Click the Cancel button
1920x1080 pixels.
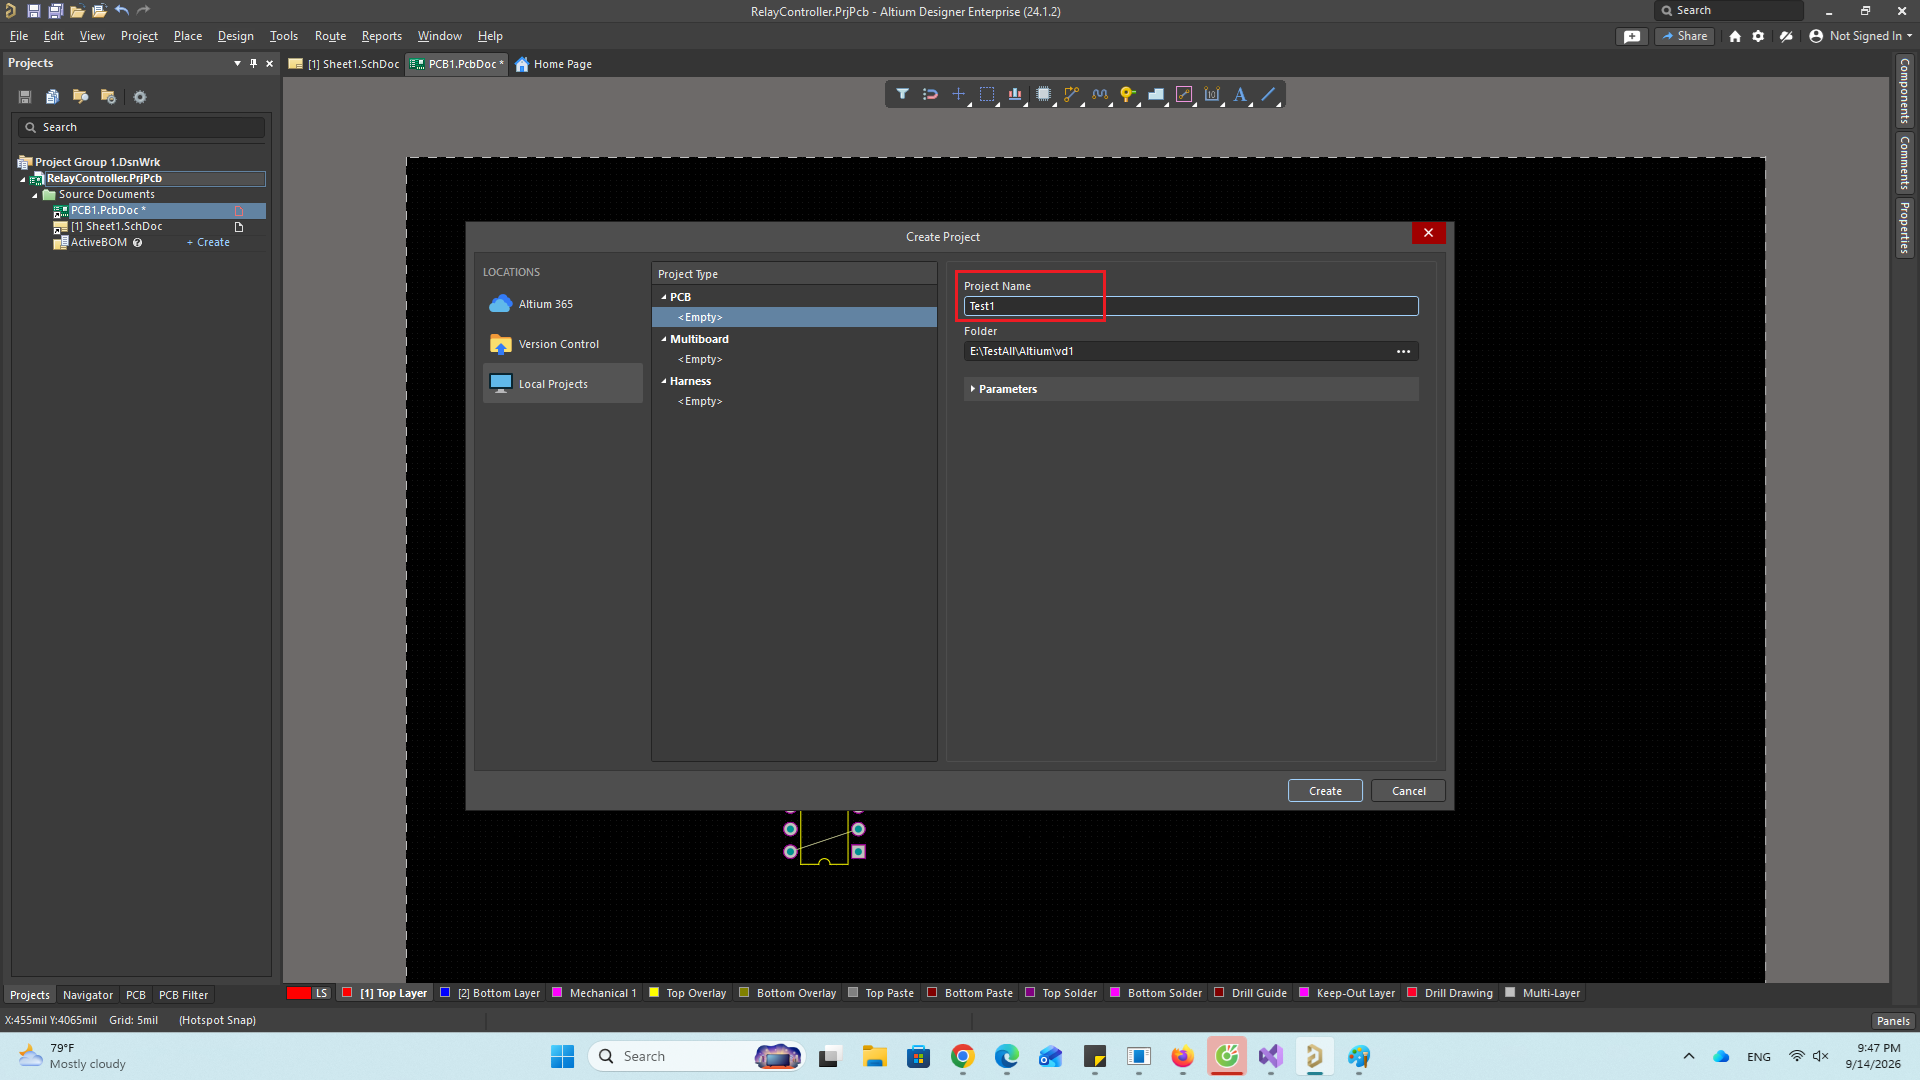[1408, 791]
